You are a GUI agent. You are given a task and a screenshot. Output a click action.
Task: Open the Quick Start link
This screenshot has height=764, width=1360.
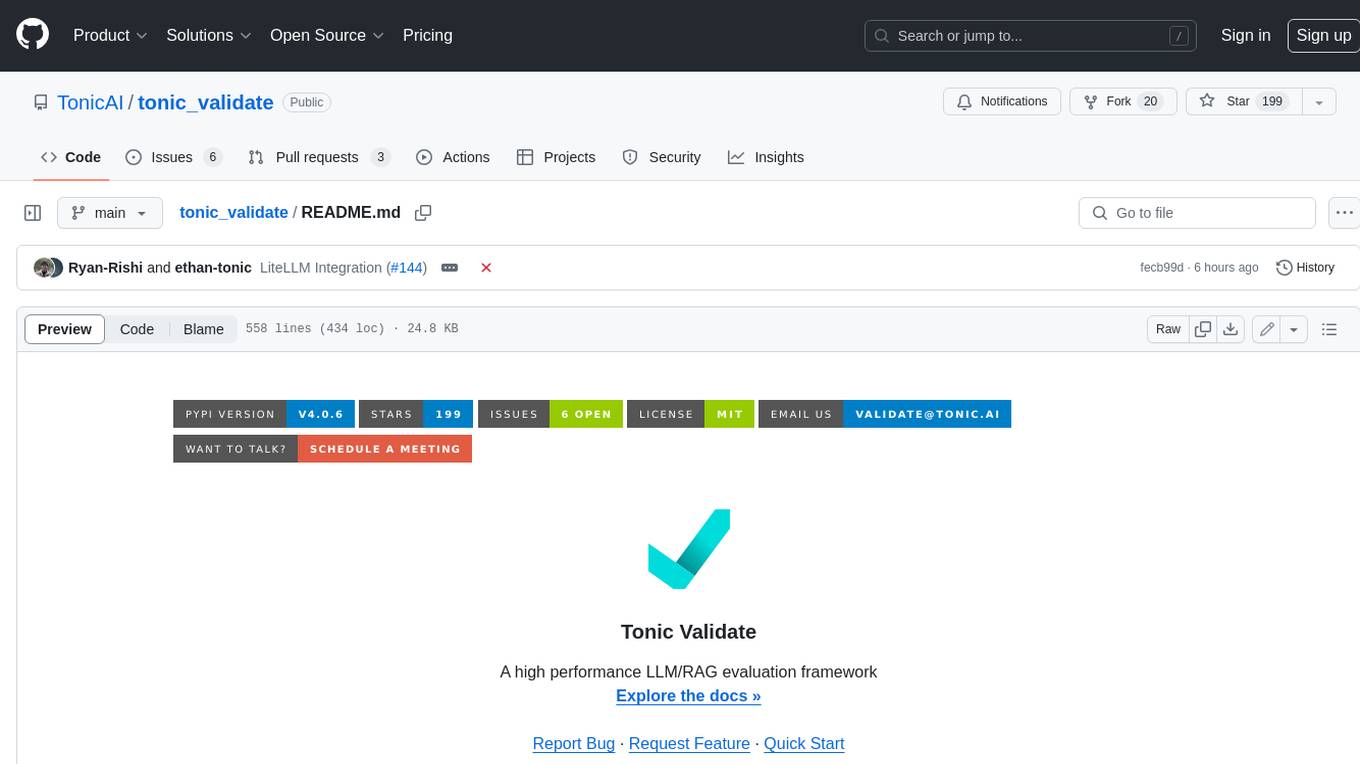(804, 744)
